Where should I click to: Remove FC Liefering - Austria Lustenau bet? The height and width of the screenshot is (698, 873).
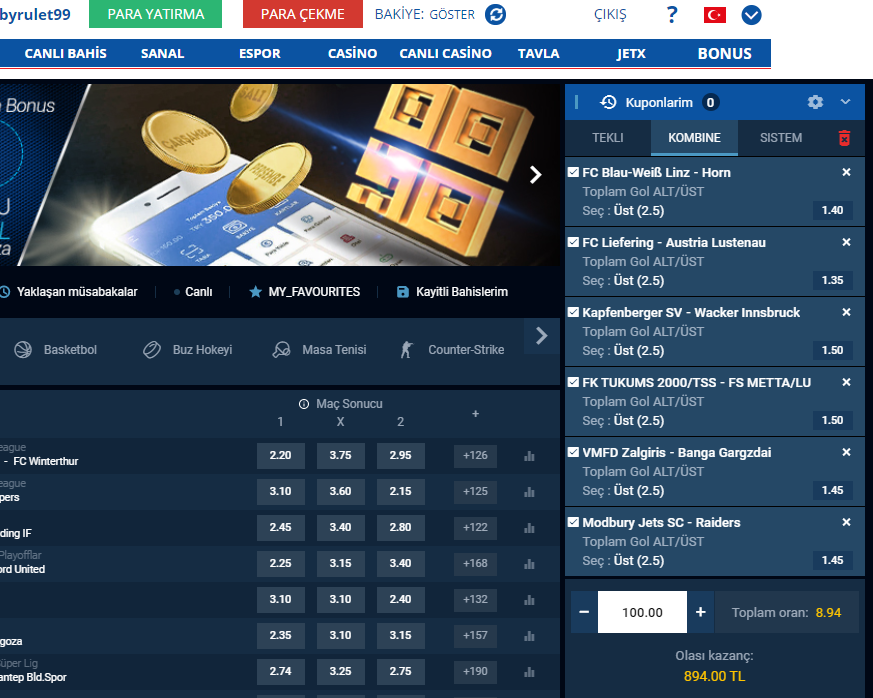tap(846, 242)
